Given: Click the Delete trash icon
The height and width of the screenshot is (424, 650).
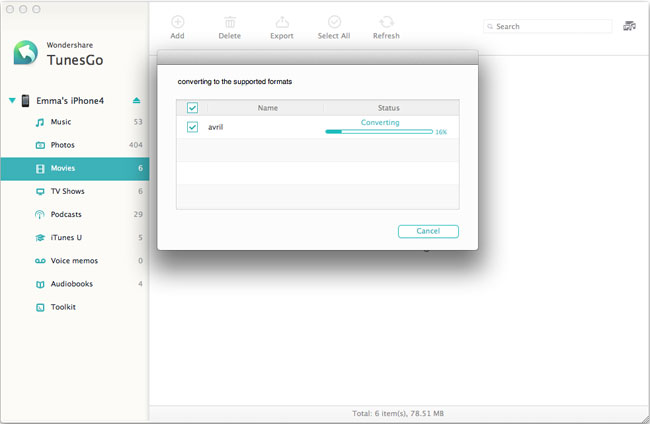Looking at the screenshot, I should (x=230, y=22).
